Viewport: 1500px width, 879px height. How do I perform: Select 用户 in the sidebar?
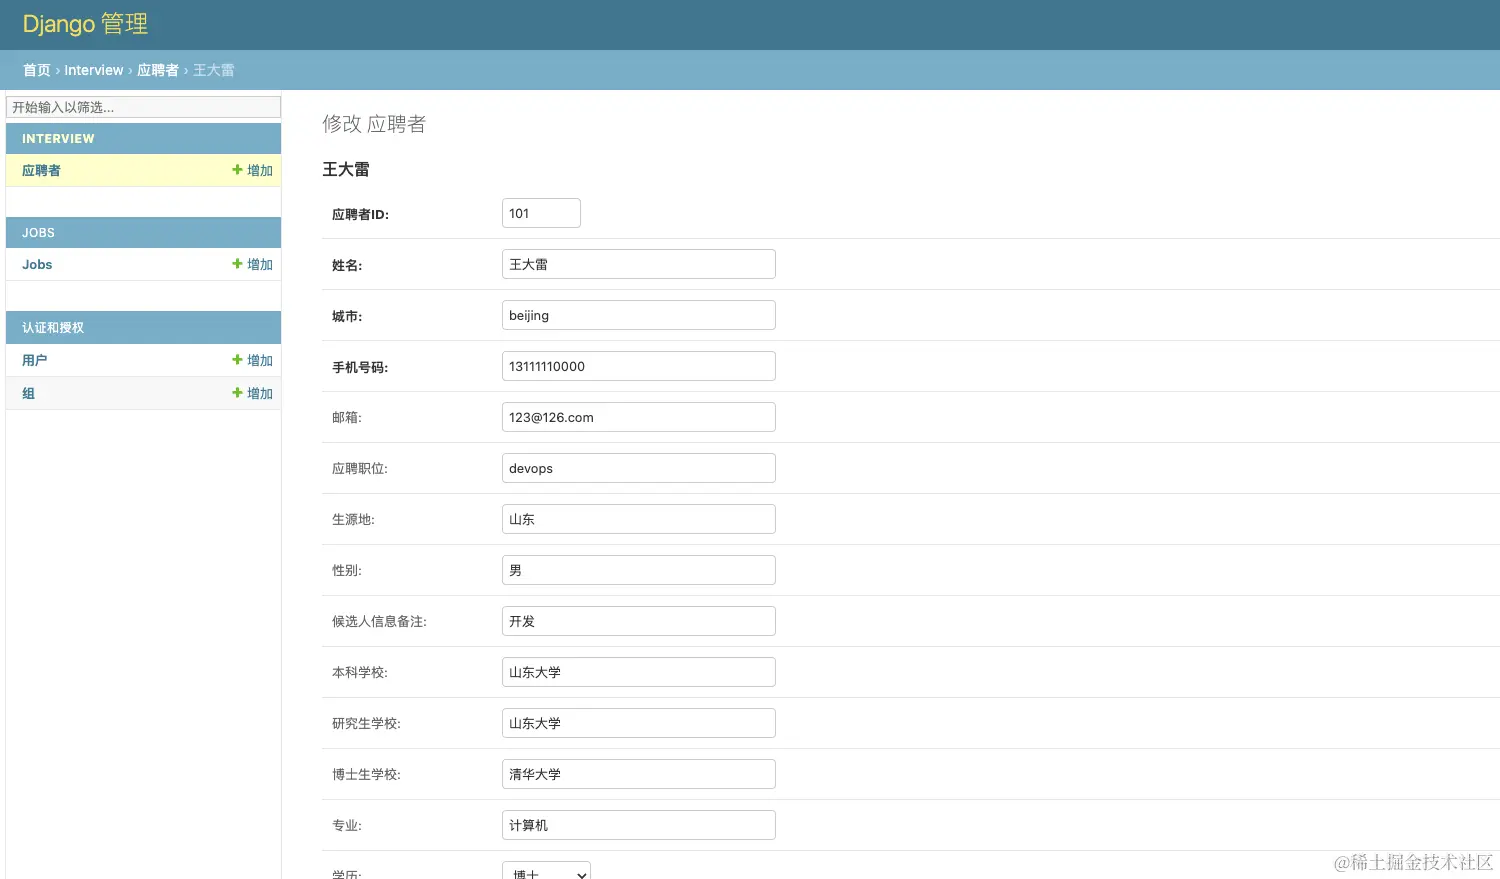34,360
